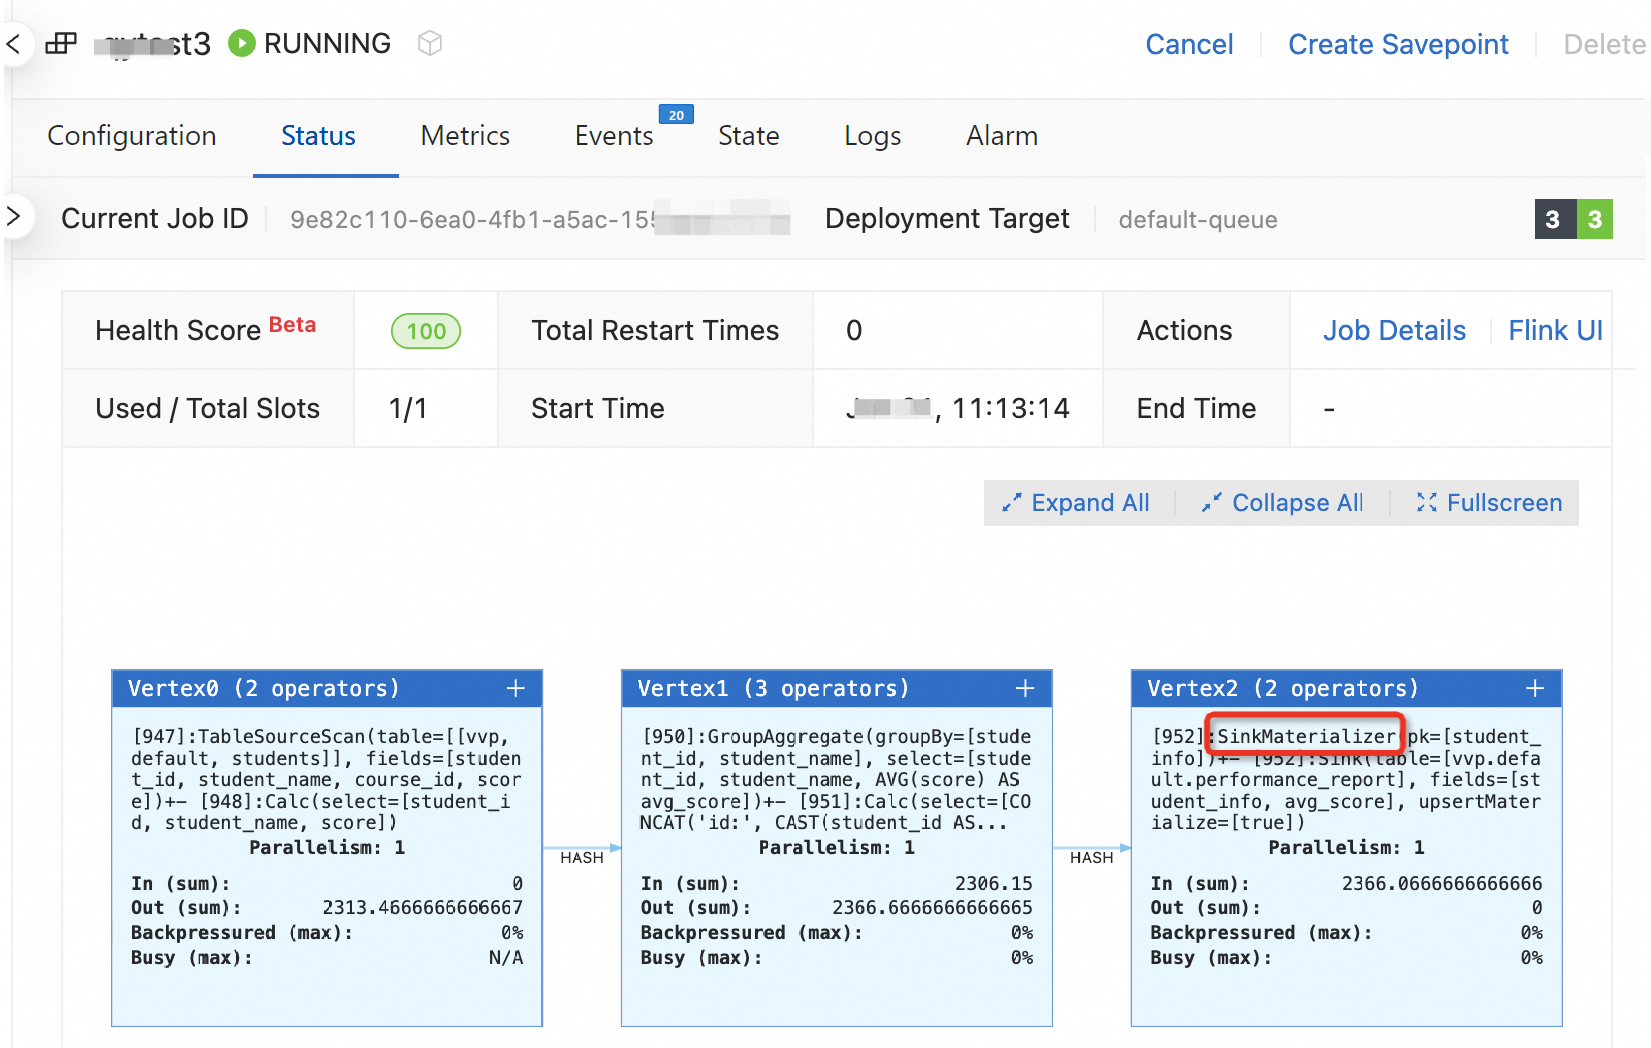This screenshot has height=1048, width=1651.
Task: Open Job Details
Action: point(1394,331)
